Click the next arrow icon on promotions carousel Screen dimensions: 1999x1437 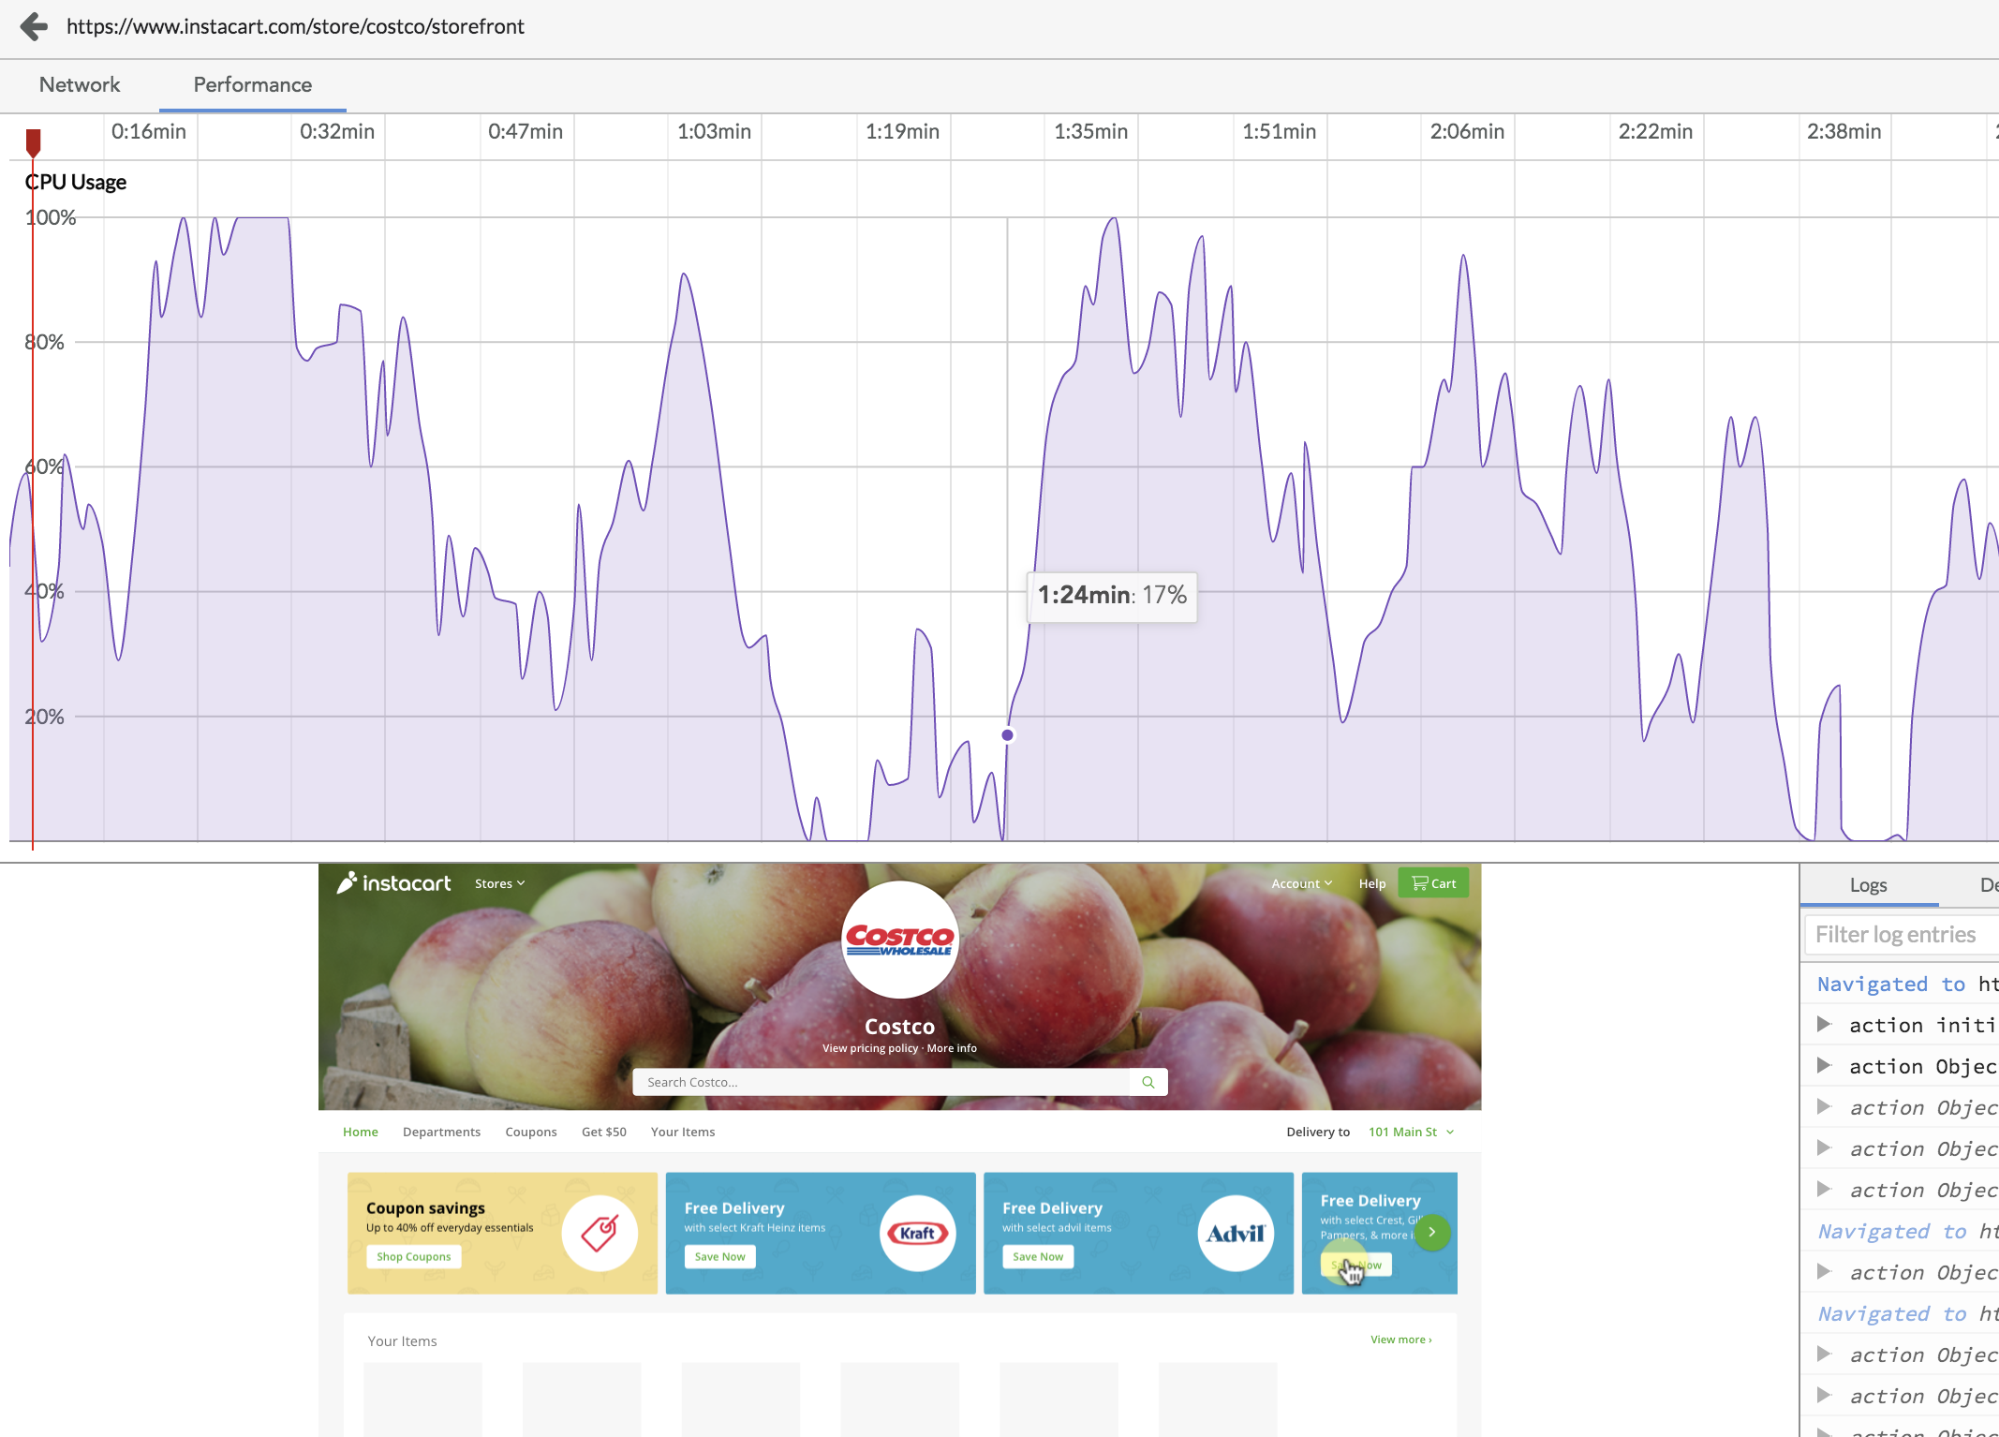pyautogui.click(x=1431, y=1231)
